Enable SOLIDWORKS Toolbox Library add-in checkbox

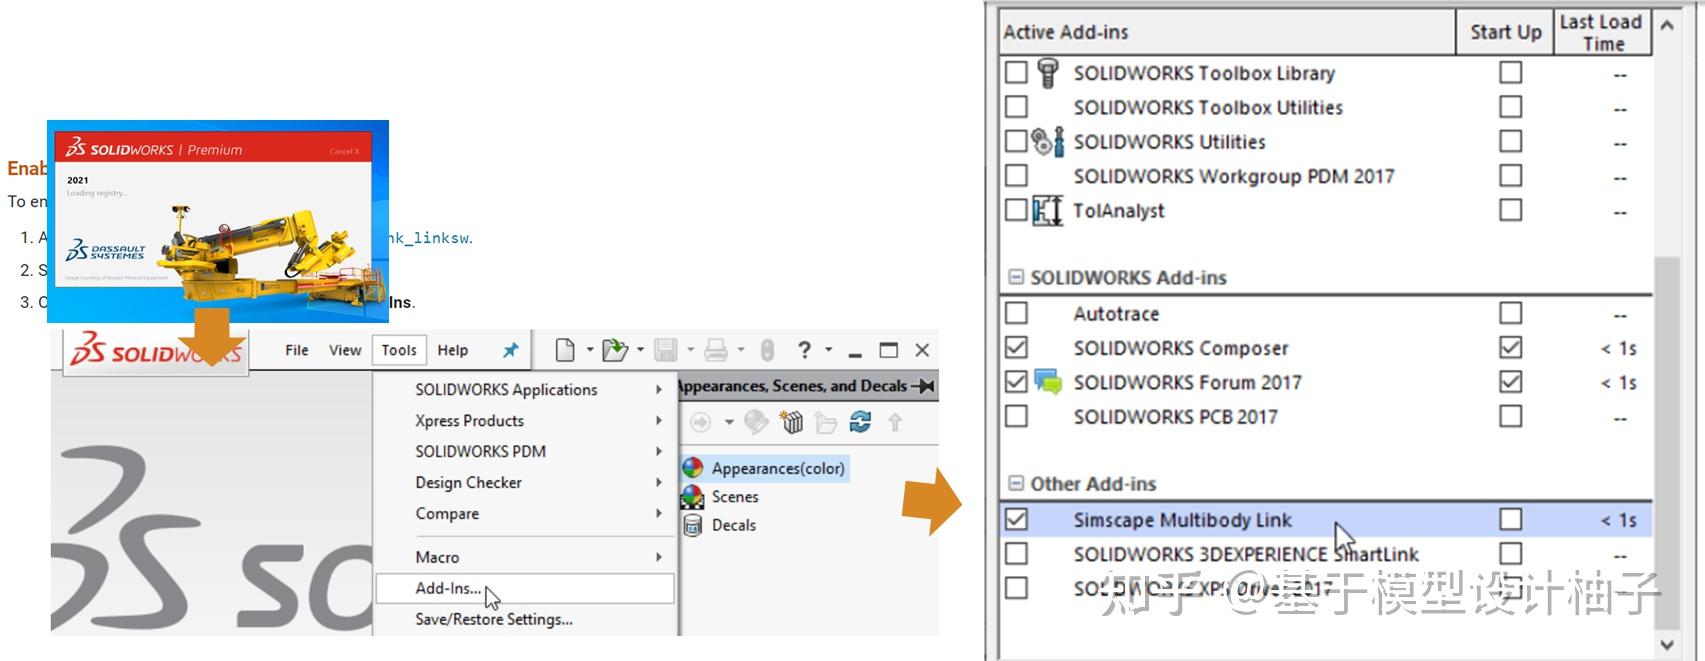(x=1016, y=72)
